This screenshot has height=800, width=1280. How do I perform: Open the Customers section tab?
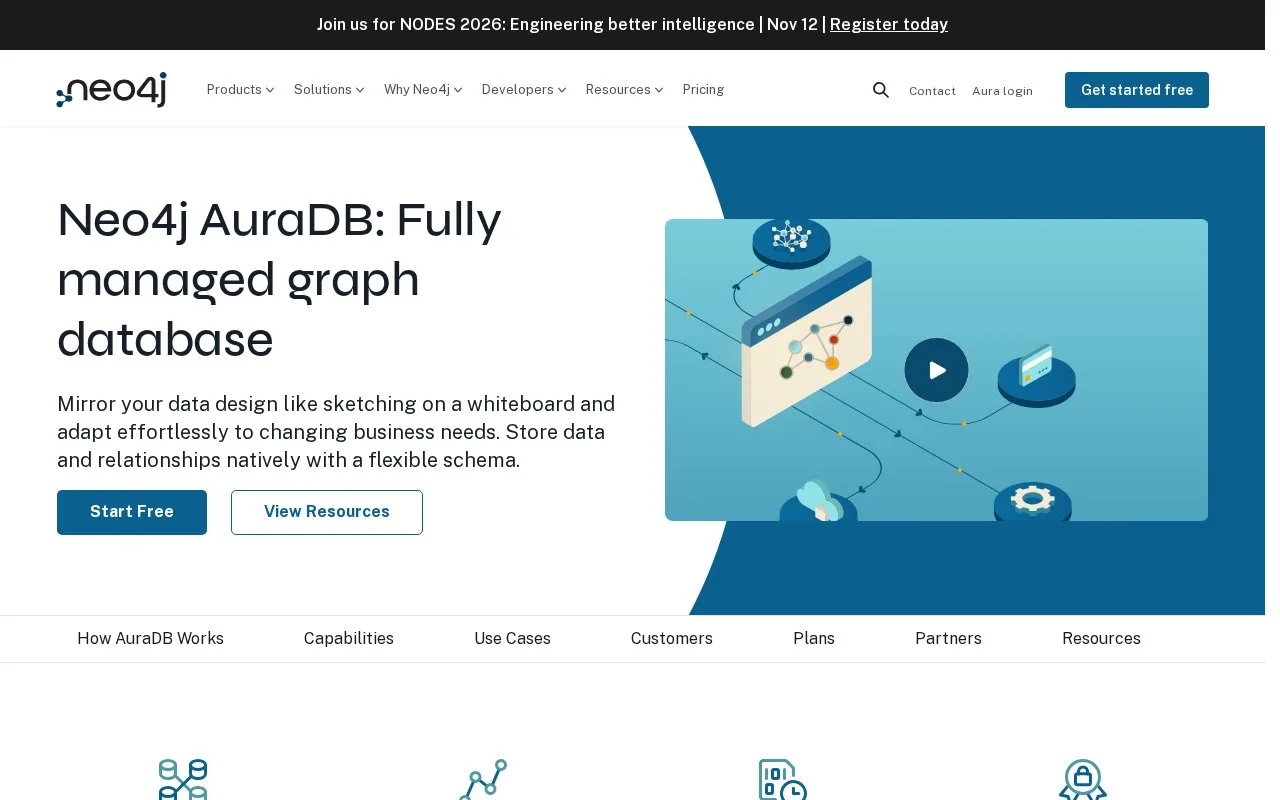click(672, 639)
